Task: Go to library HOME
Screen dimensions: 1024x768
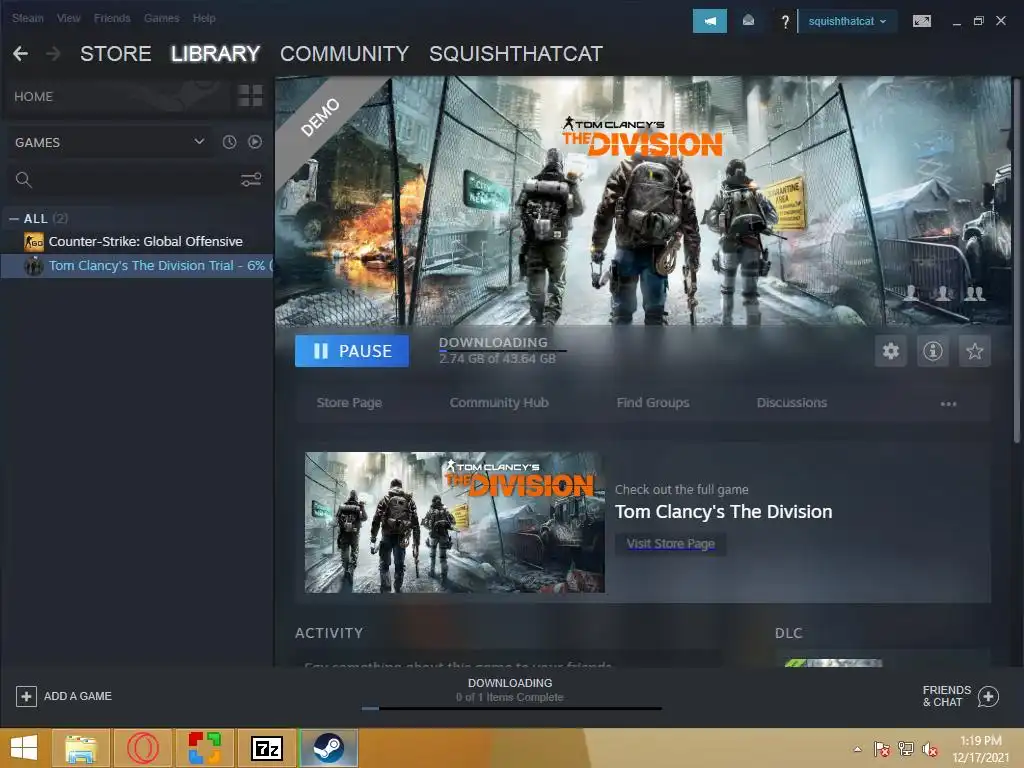Action: (33, 97)
